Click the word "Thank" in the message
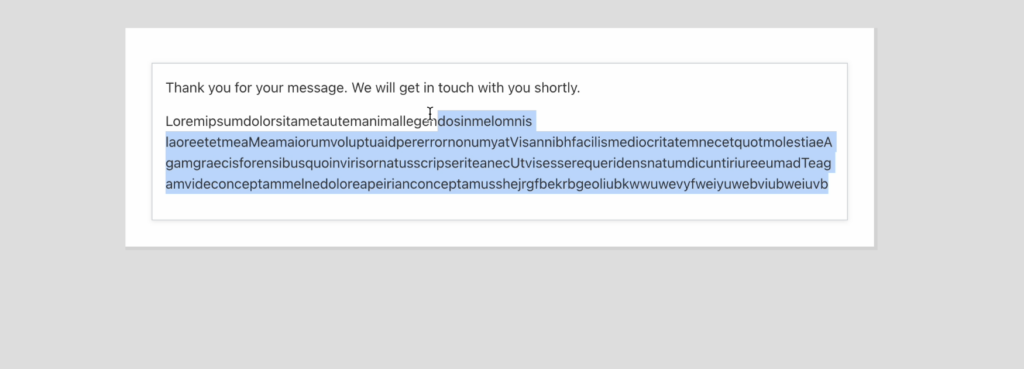1024x369 pixels. point(184,88)
